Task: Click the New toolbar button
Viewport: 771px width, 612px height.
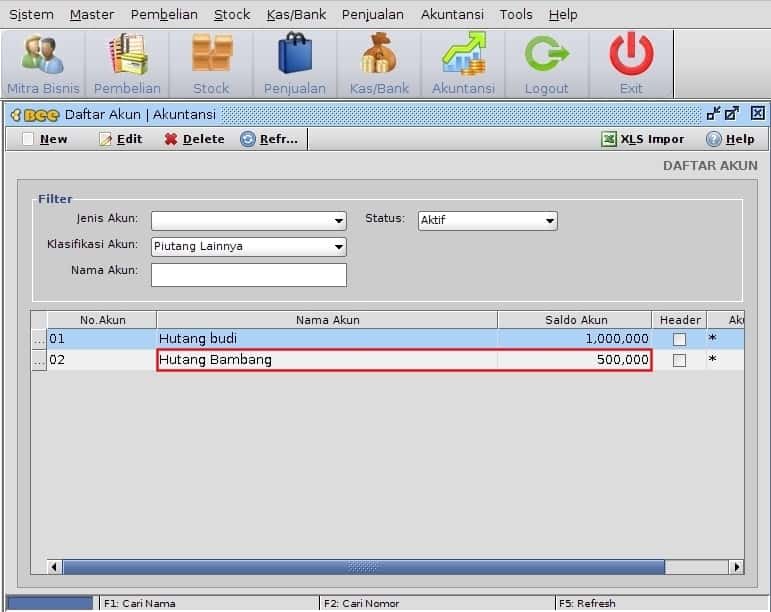Action: tap(45, 139)
